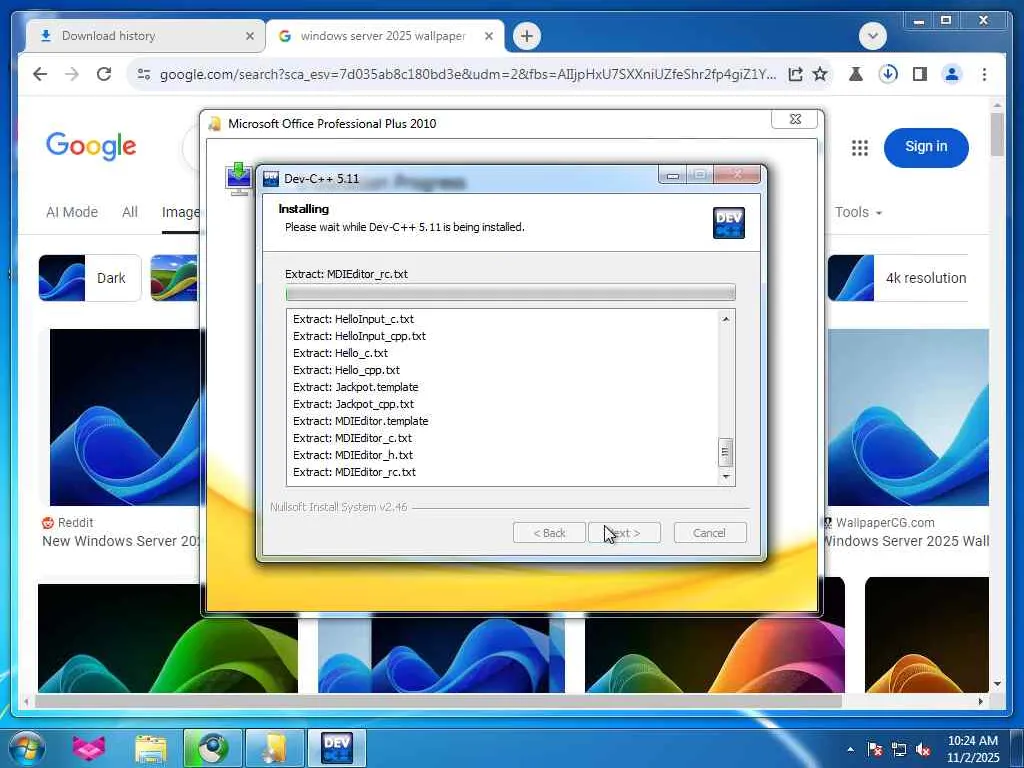Open Windows Start menu orb
This screenshot has width=1024, height=768.
click(x=27, y=748)
